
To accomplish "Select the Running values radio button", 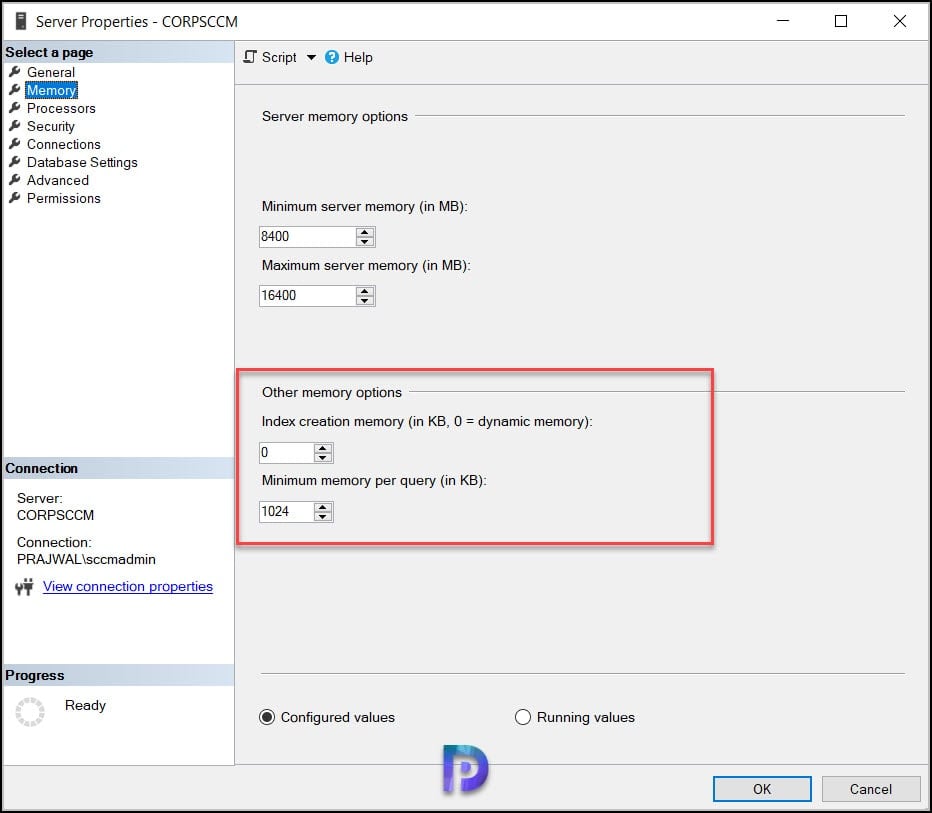I will (x=522, y=717).
